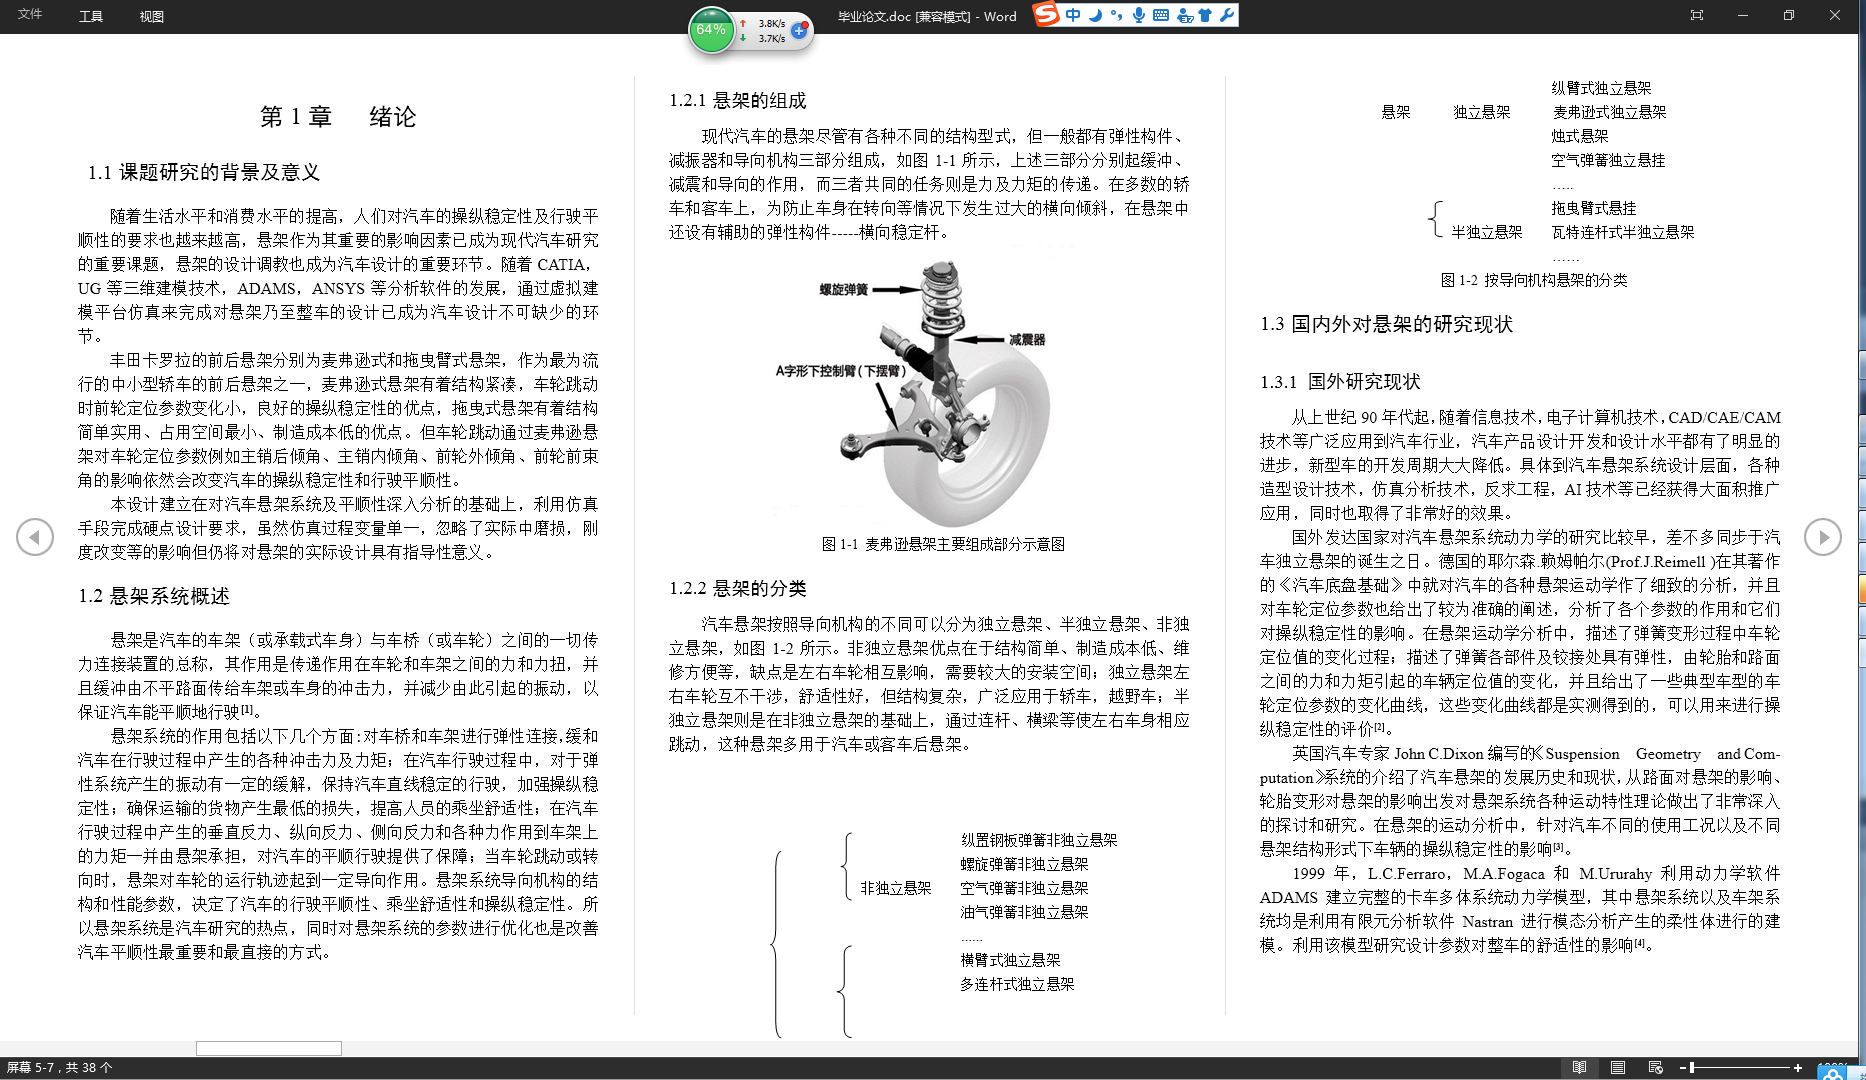Click 油气弹簧非独立悬架 entry

[x=1024, y=912]
